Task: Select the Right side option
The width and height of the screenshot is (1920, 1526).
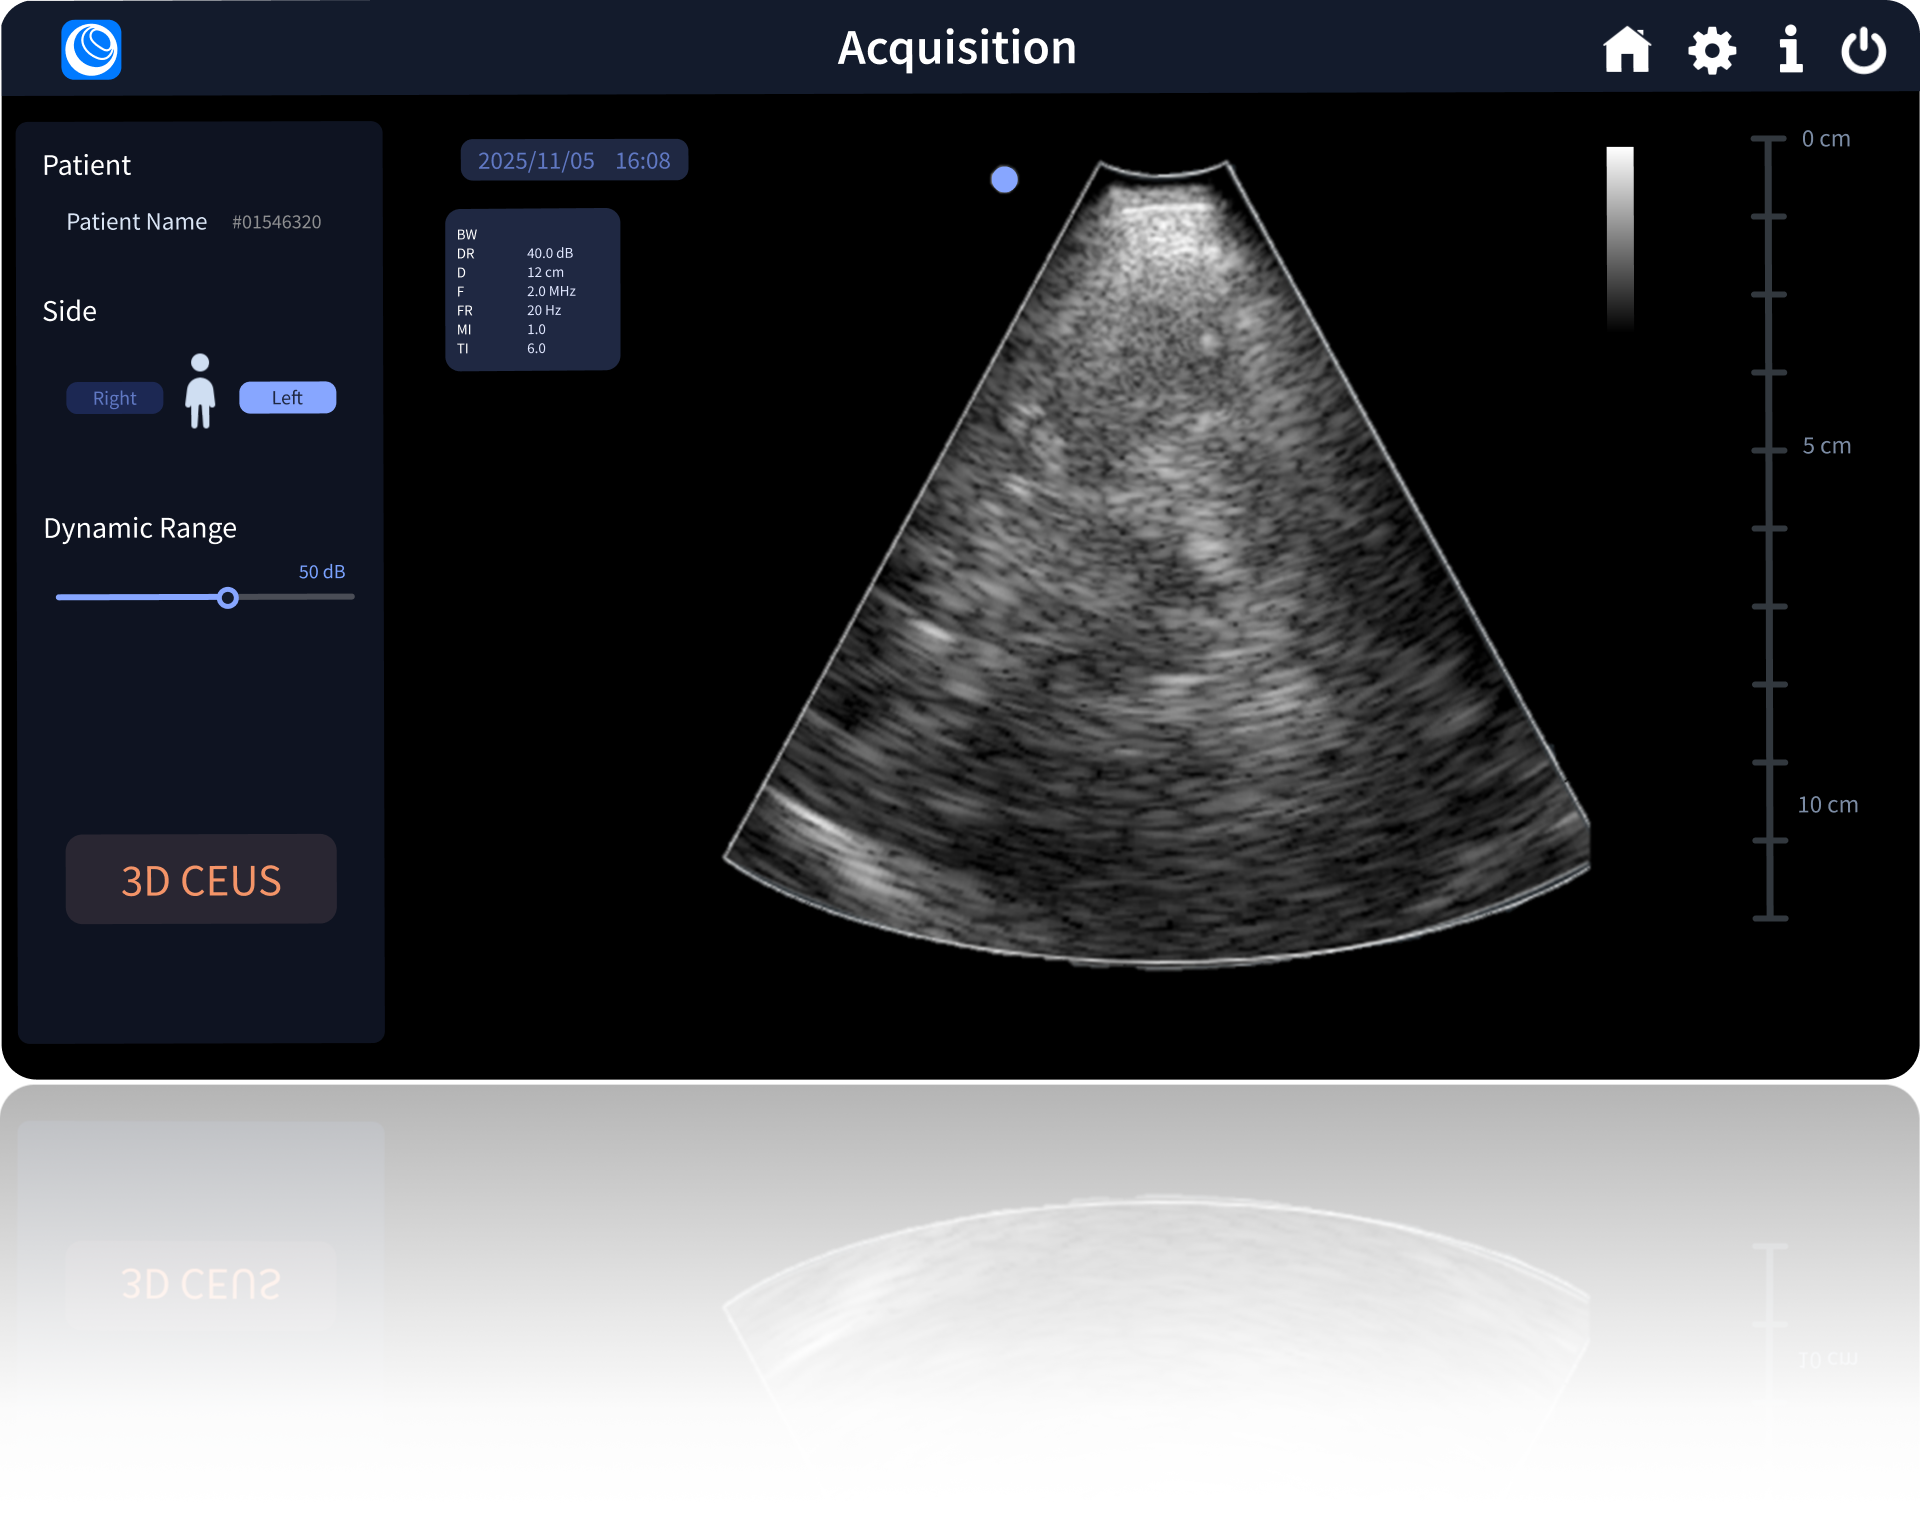Action: [115, 398]
